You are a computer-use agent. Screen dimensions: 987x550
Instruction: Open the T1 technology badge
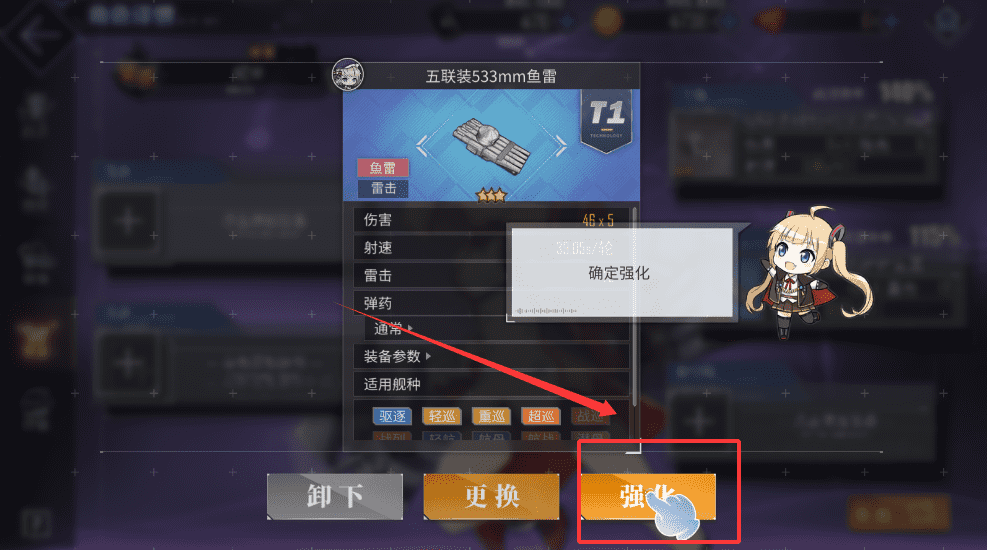coord(607,121)
